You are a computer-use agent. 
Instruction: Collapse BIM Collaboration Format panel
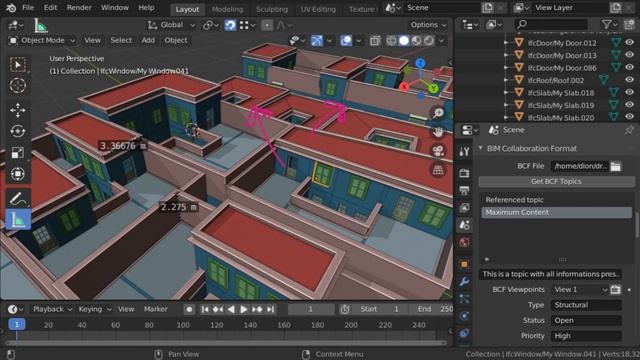(480, 148)
